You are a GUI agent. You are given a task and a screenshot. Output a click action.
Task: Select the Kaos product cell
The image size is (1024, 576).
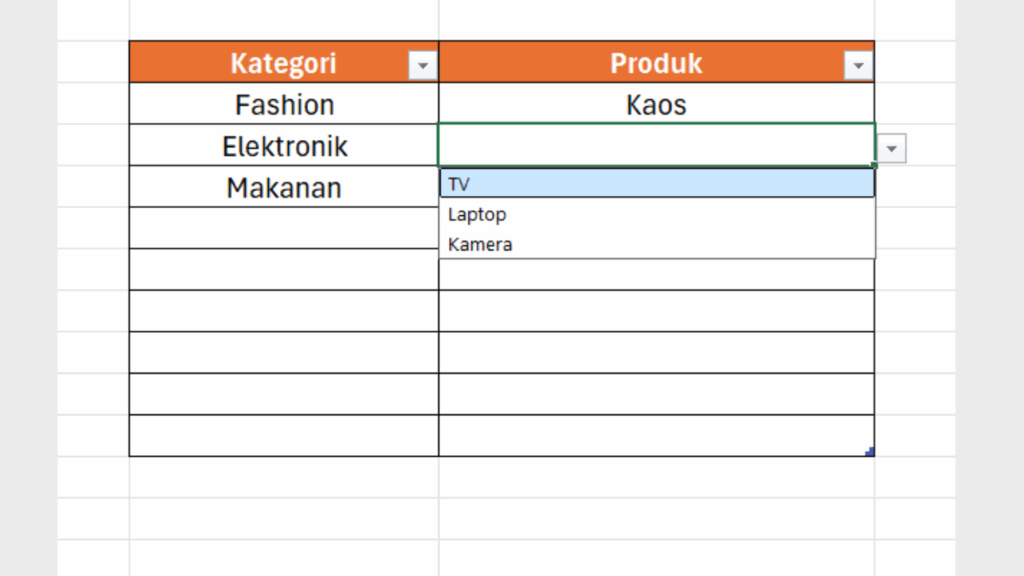(656, 104)
